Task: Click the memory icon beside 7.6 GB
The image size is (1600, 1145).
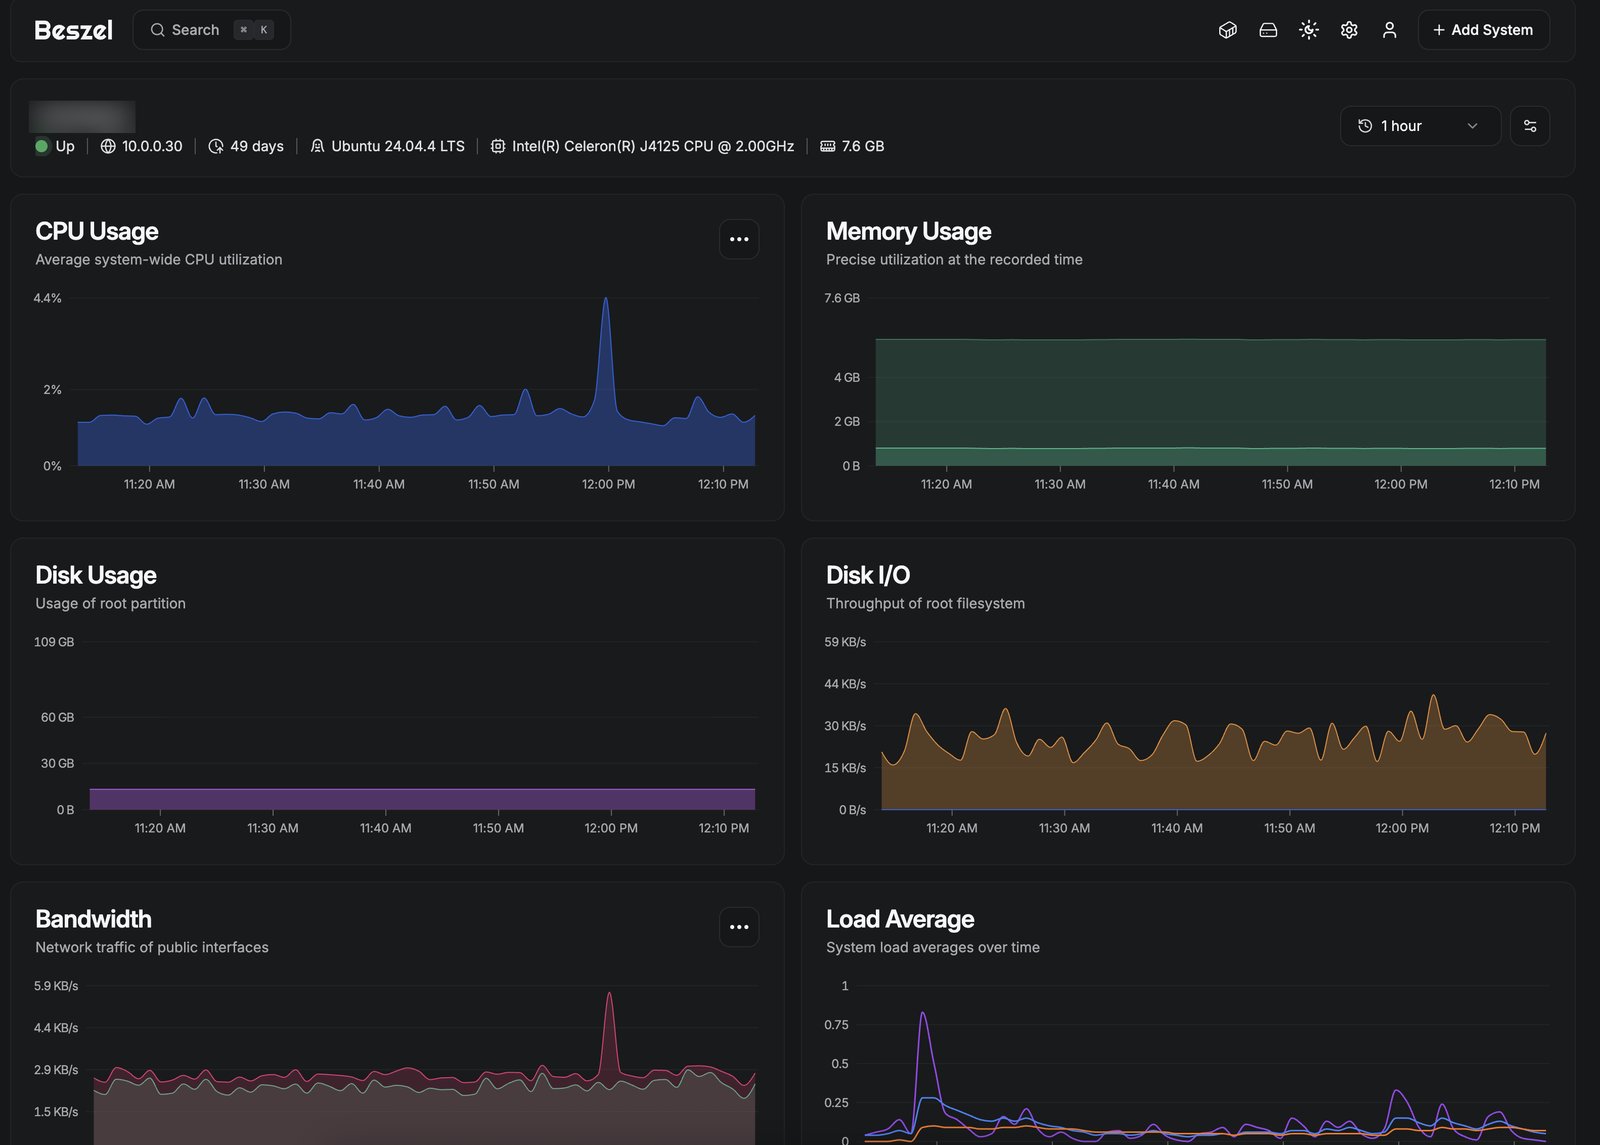Action: tap(827, 146)
